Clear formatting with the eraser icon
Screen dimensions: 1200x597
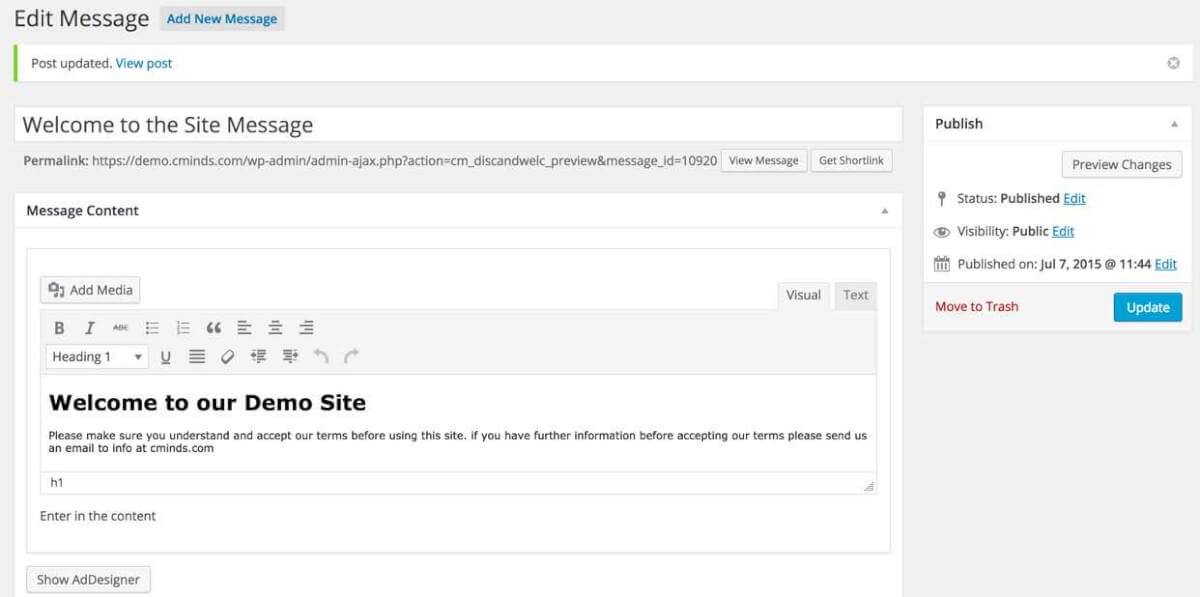(x=228, y=357)
